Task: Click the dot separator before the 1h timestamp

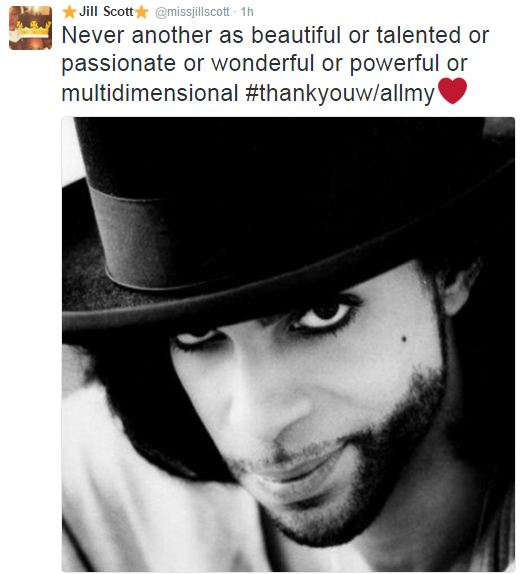Action: pyautogui.click(x=235, y=12)
